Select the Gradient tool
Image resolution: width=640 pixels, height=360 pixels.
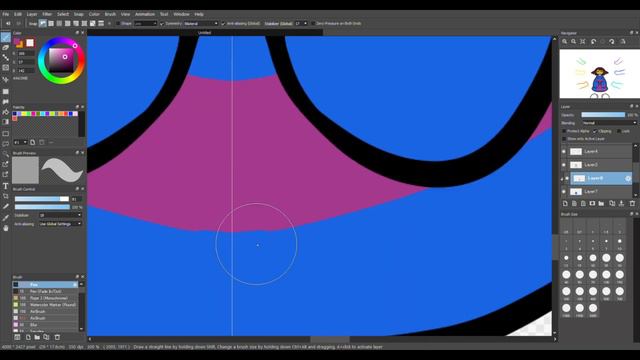tap(5, 122)
